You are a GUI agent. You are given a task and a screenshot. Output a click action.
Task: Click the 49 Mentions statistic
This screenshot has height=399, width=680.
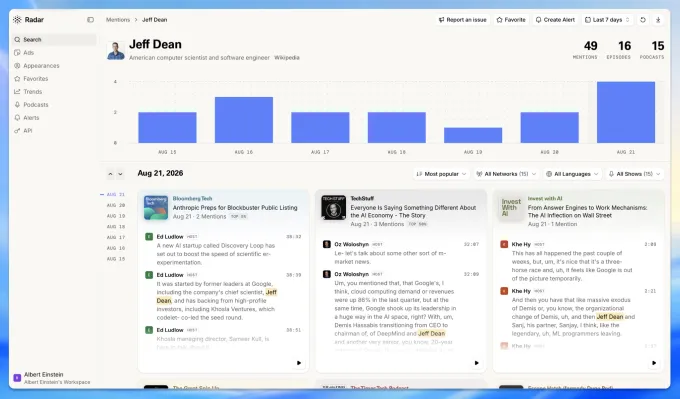585,50
